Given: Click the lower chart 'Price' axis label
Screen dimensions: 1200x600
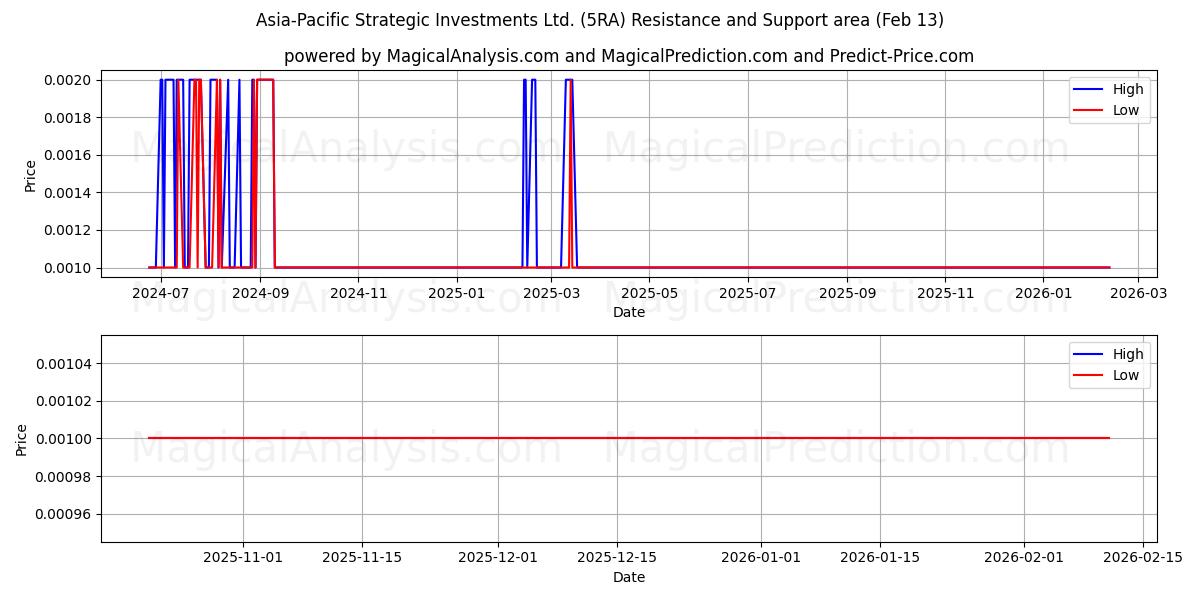Looking at the screenshot, I should pos(22,440).
